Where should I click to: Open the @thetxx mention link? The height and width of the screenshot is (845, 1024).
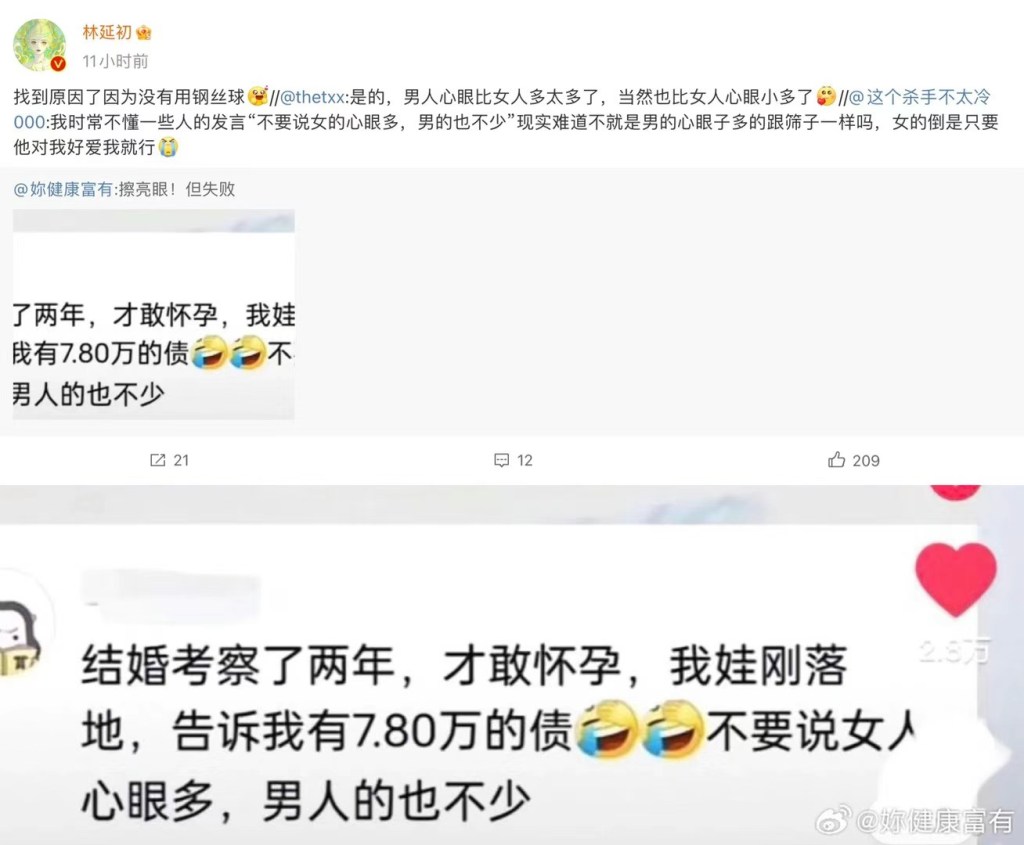tap(312, 97)
